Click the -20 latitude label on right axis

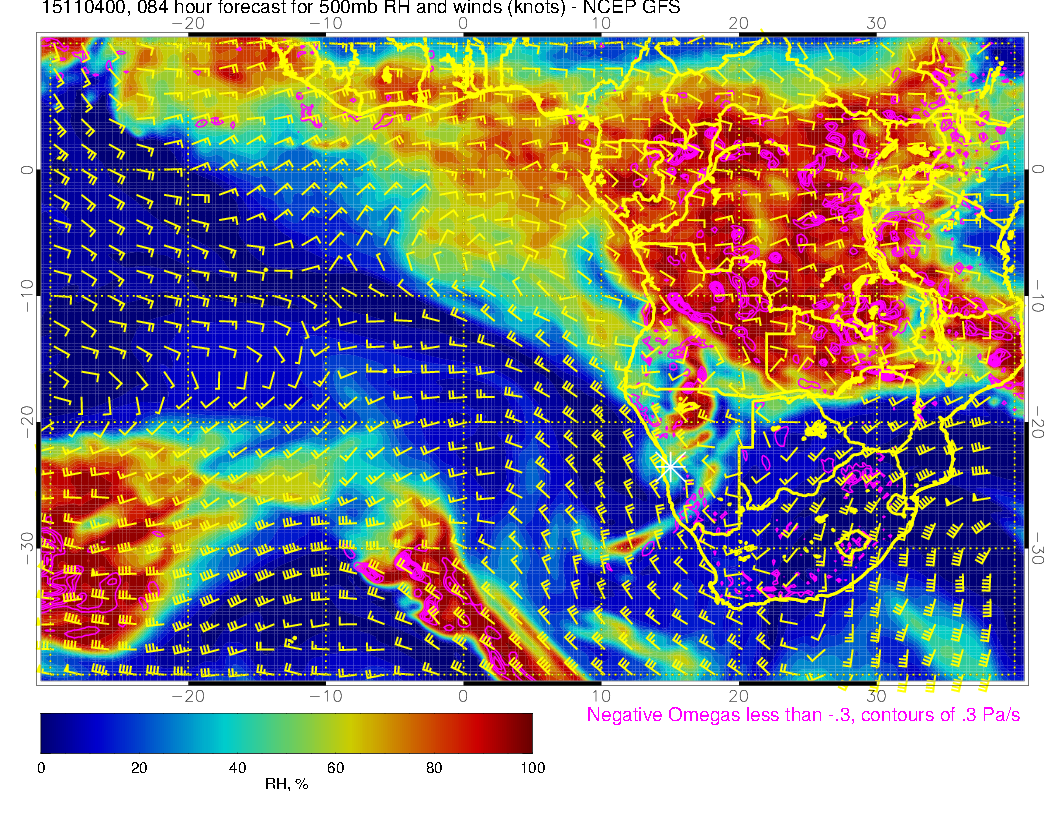pyautogui.click(x=1040, y=422)
